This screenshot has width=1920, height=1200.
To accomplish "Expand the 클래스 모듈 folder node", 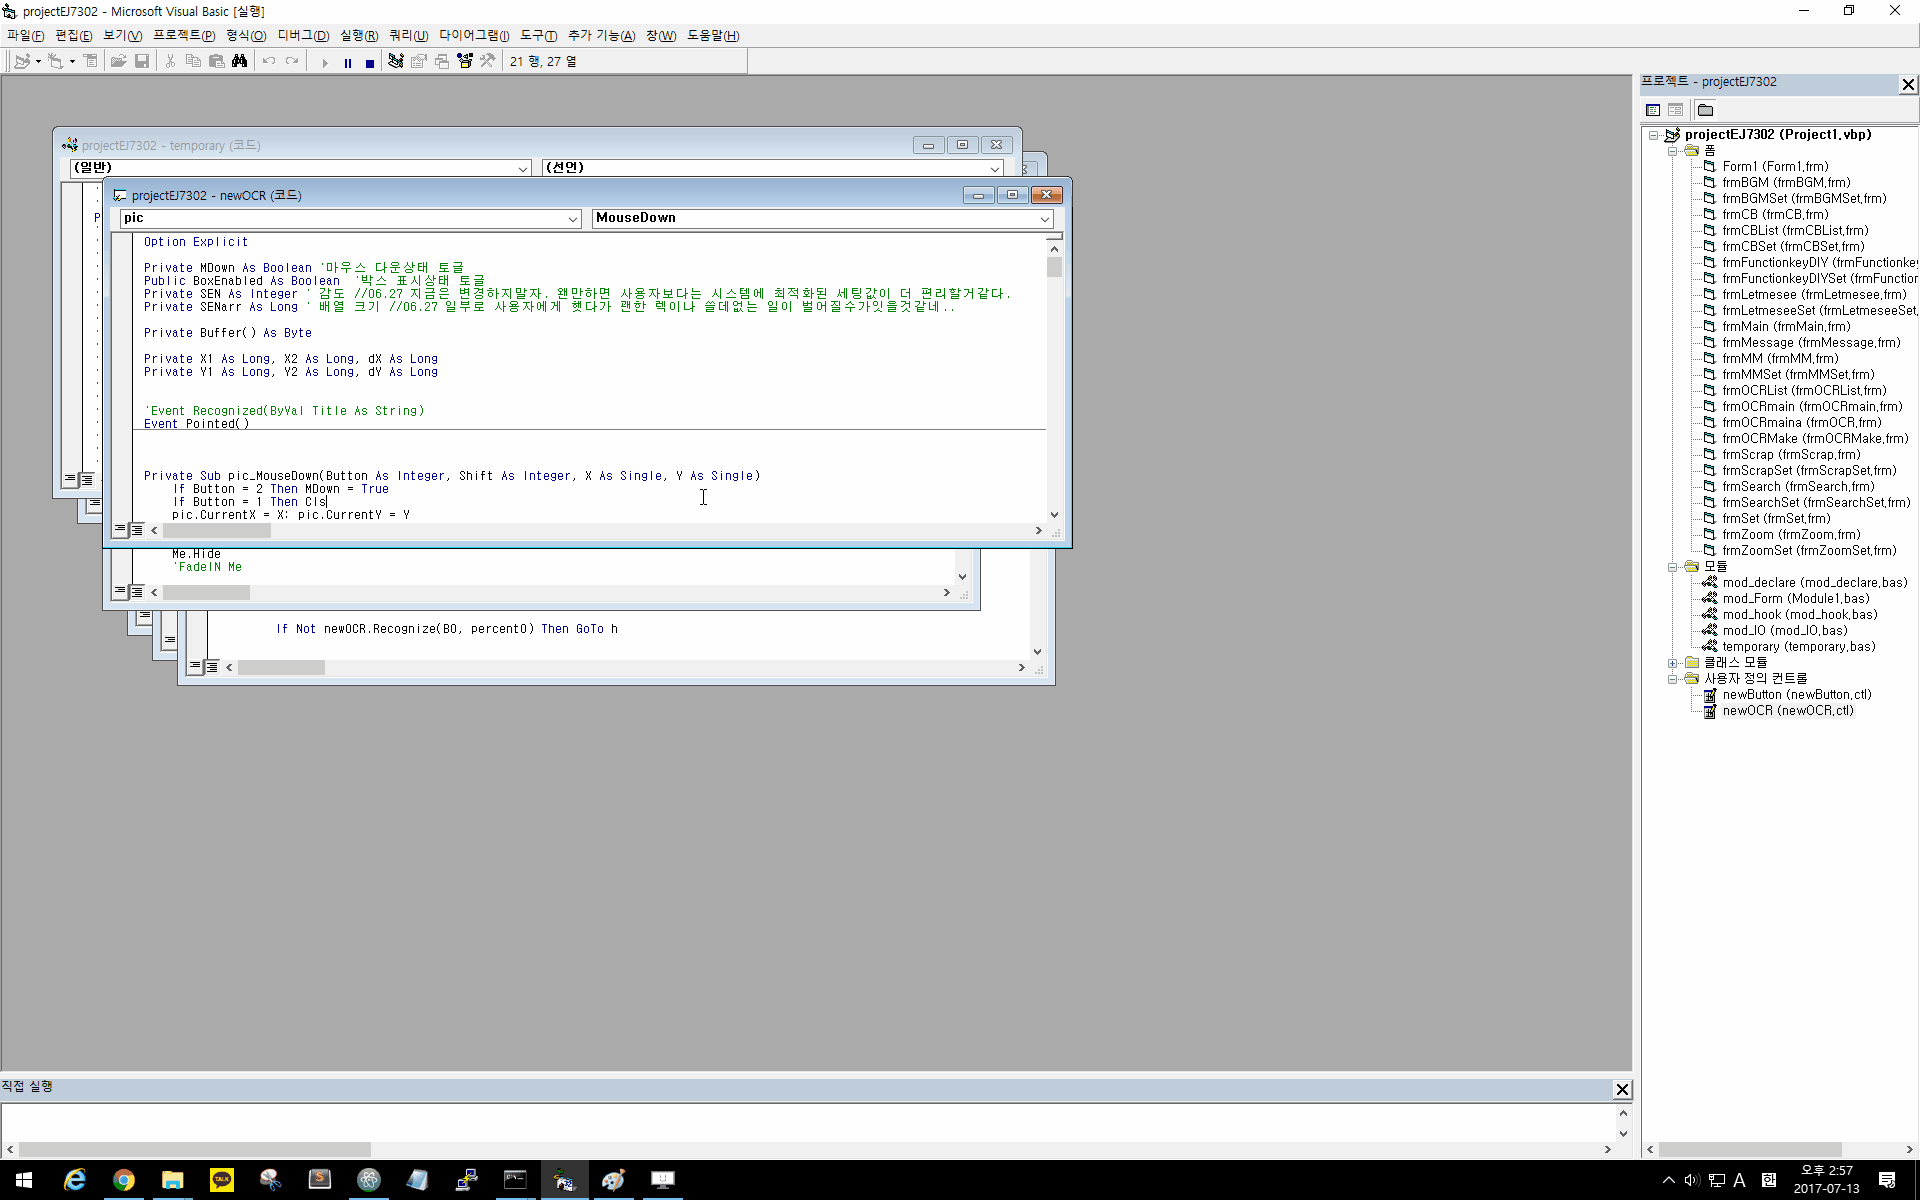I will tap(1672, 663).
